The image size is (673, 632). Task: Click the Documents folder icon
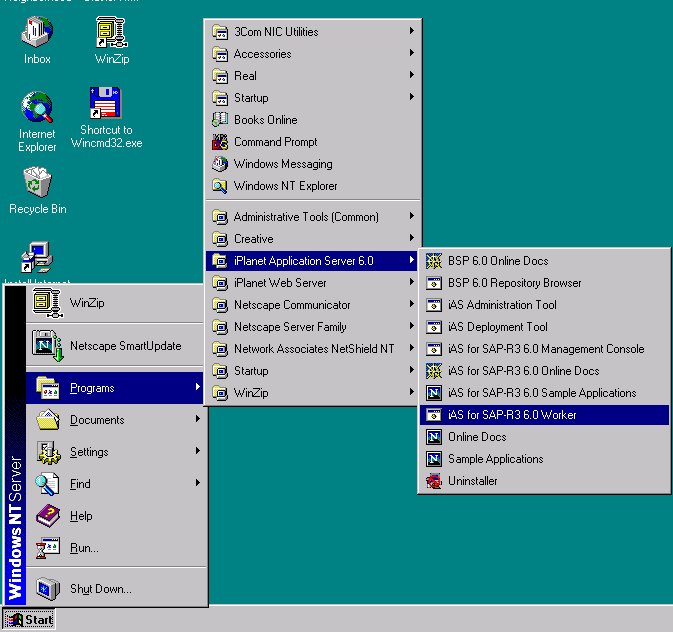(48, 420)
